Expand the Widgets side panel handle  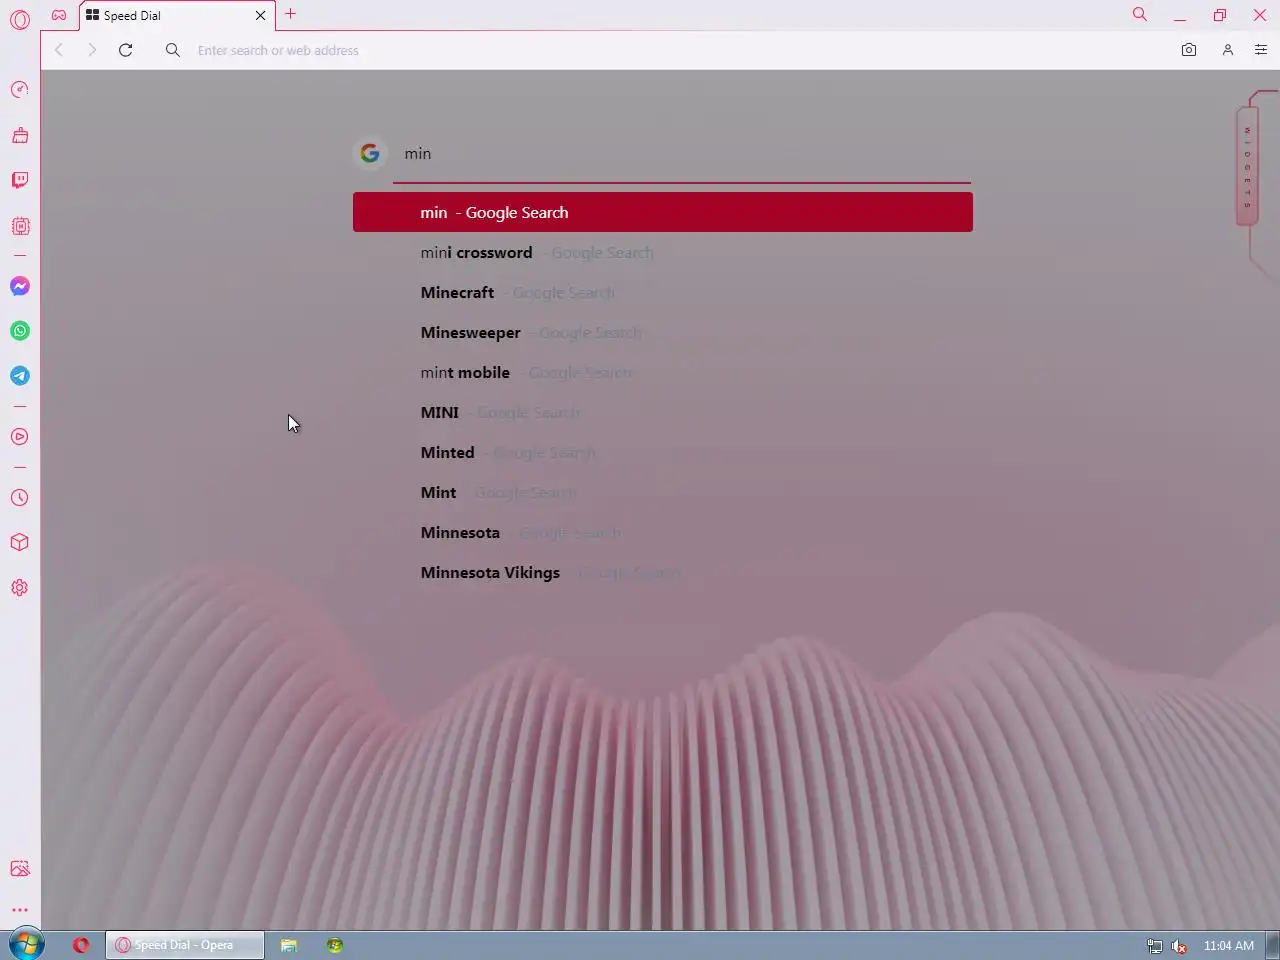pos(1247,165)
